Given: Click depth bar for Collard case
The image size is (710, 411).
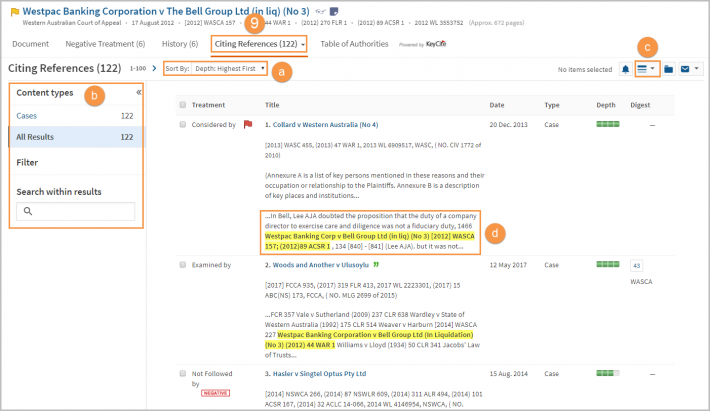Looking at the screenshot, I should [608, 124].
